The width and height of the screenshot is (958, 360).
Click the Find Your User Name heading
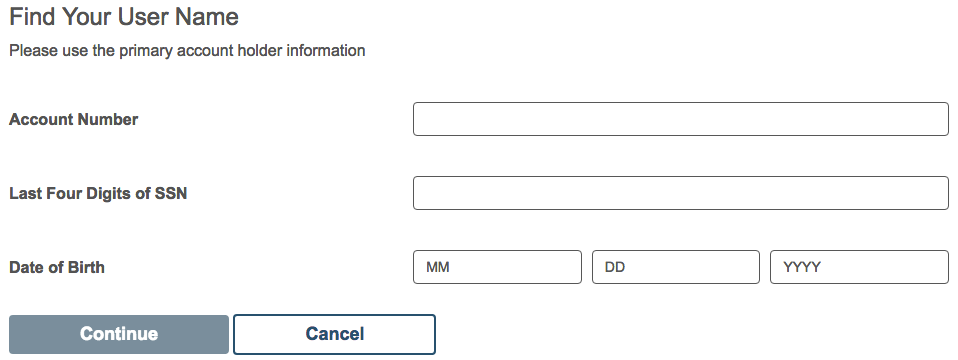124,17
